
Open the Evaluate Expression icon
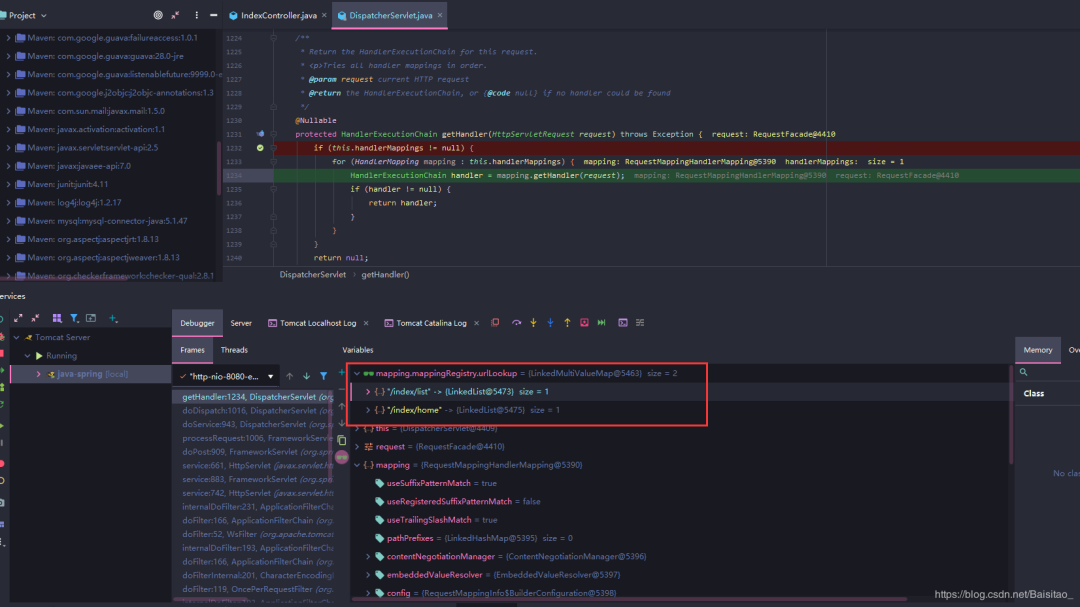623,322
